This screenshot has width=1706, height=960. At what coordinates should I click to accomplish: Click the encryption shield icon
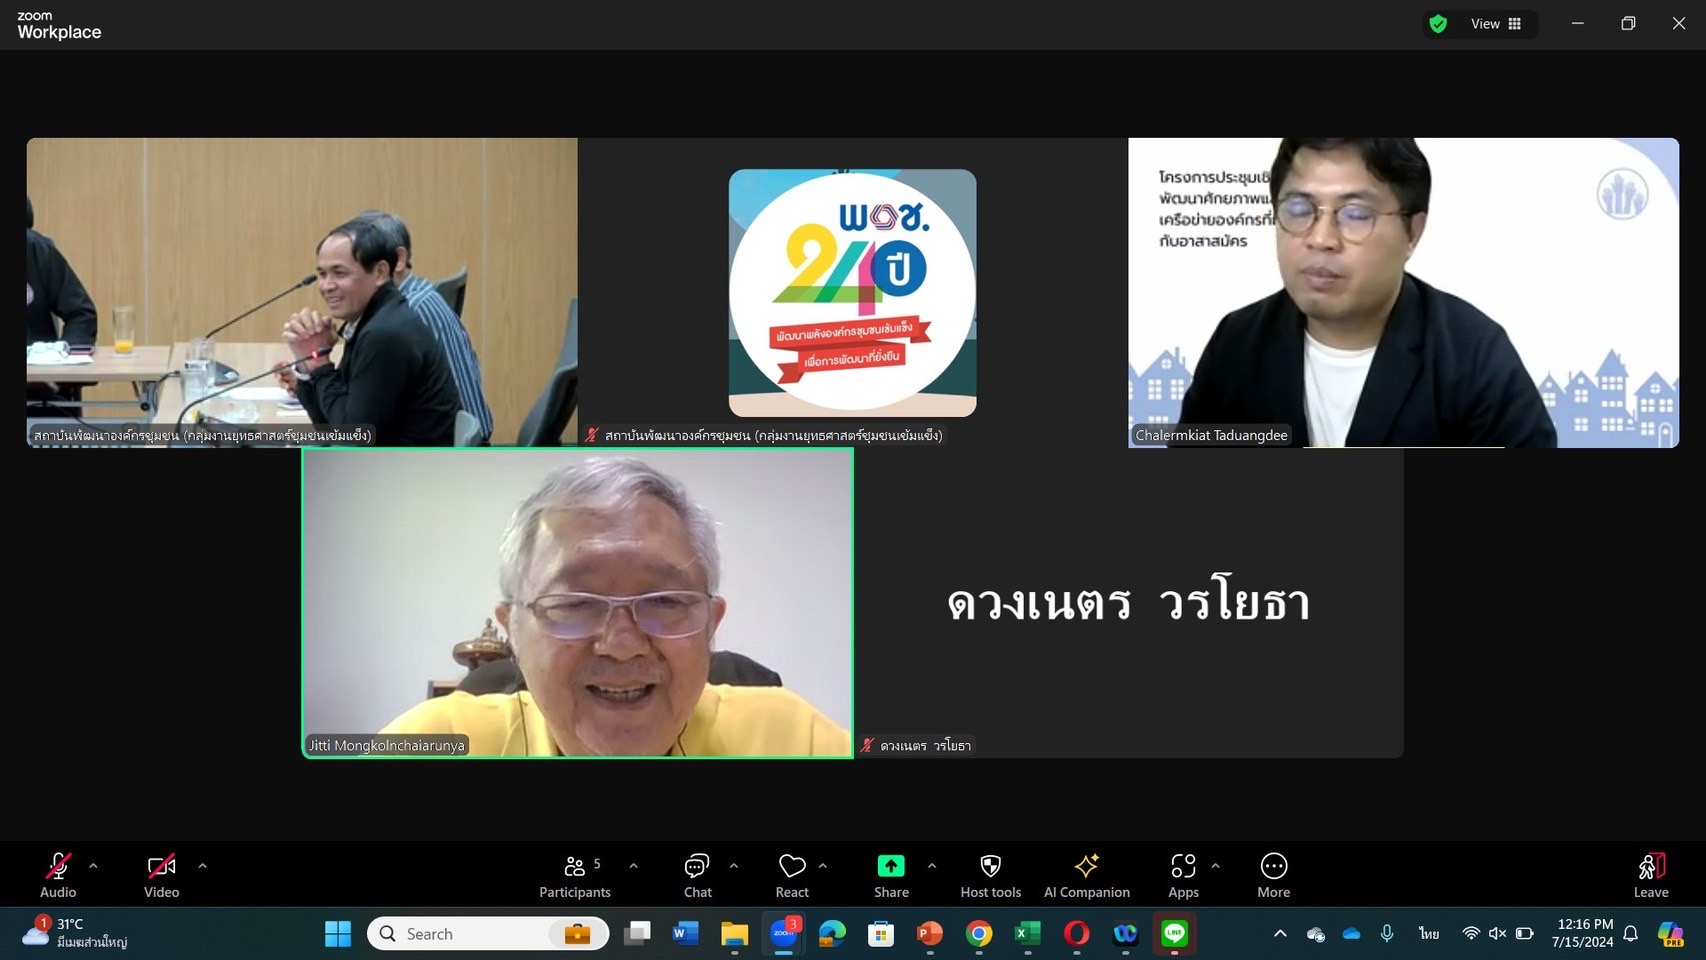click(1438, 24)
